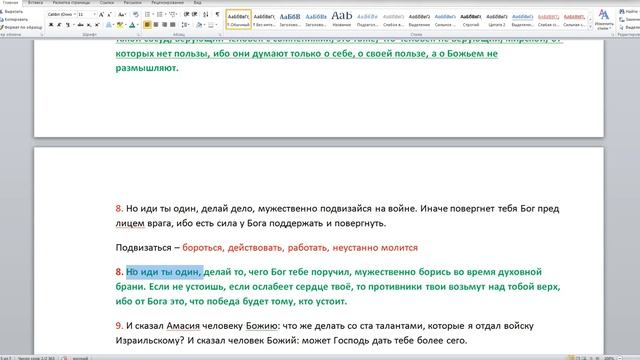Viewport: 640px width, 360px height.
Task: Justify the paragraph text
Action: coord(173,25)
